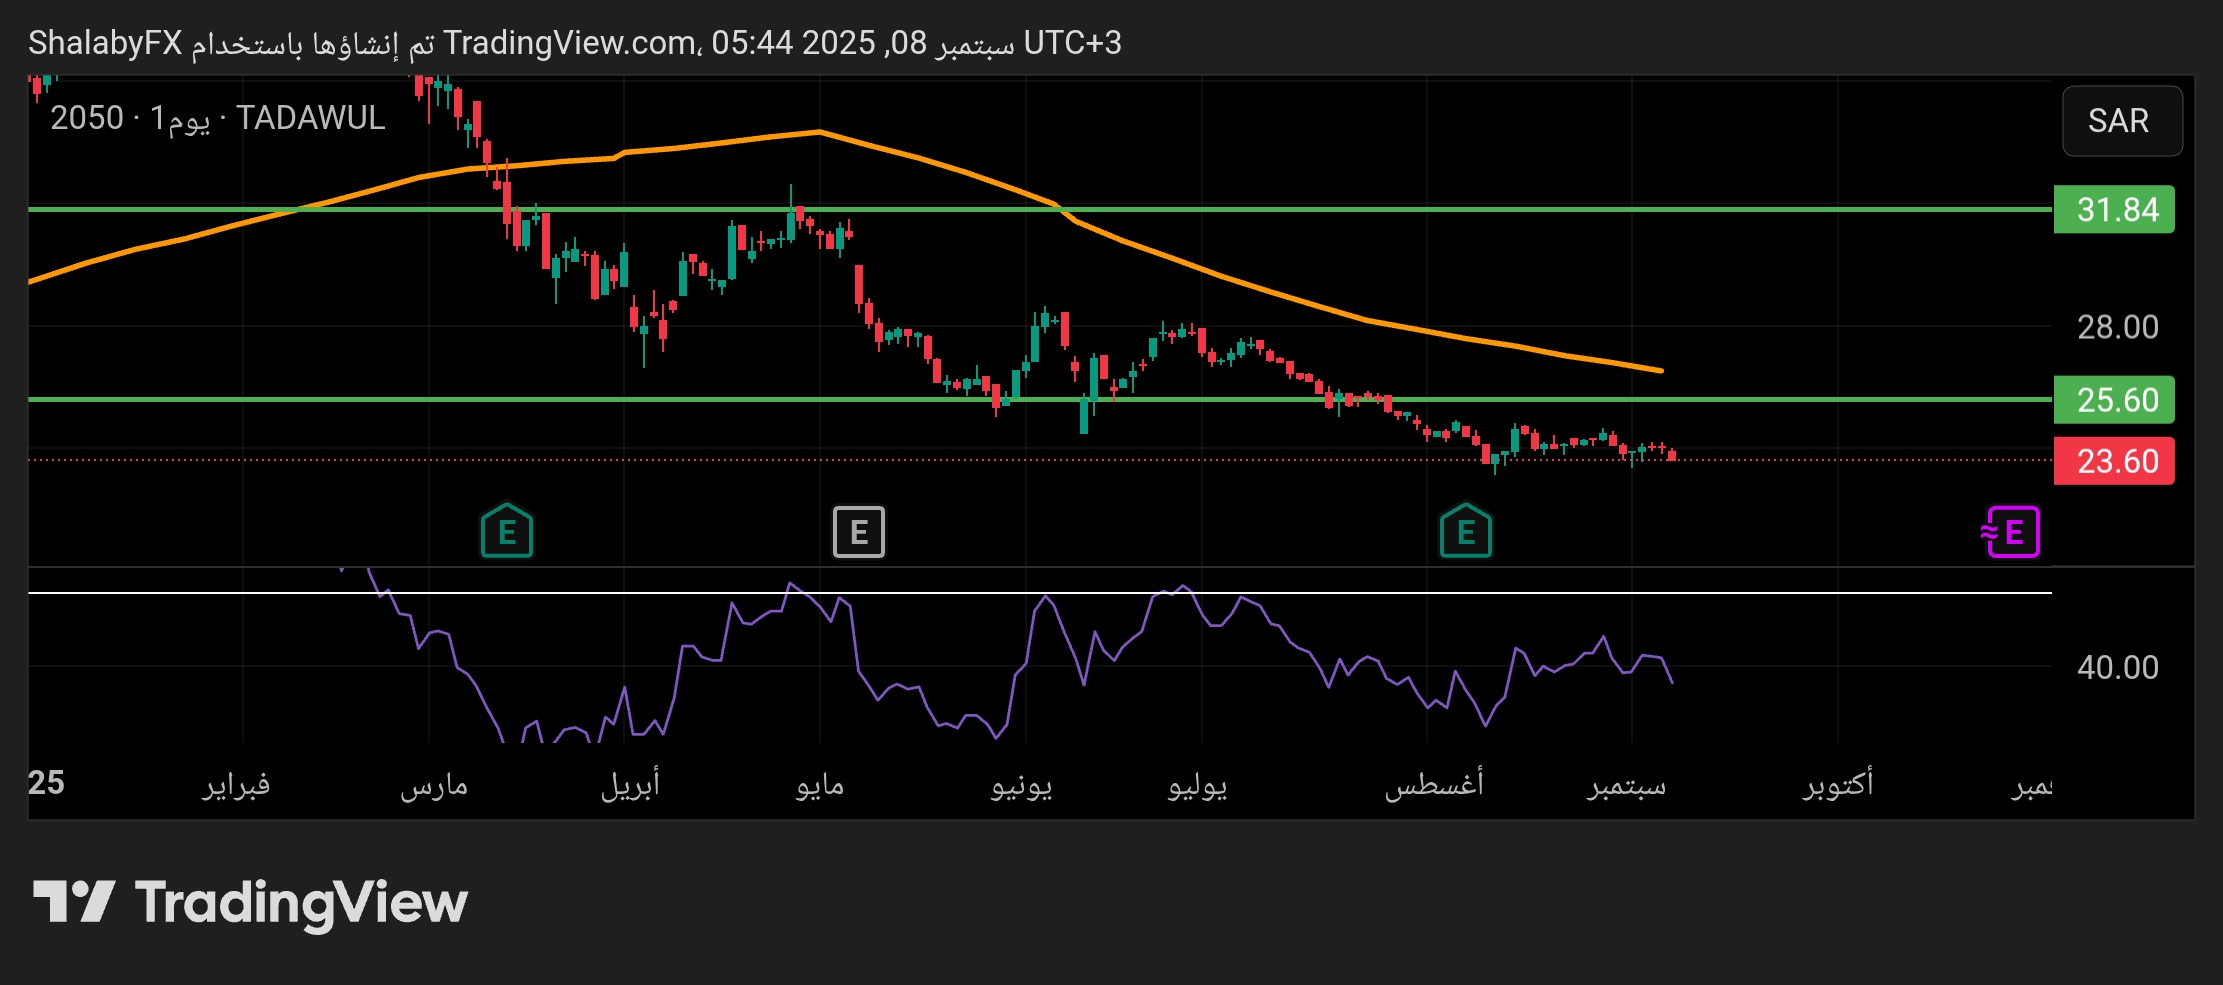
Task: Click the red 23.60 current price label
Action: click(2114, 461)
